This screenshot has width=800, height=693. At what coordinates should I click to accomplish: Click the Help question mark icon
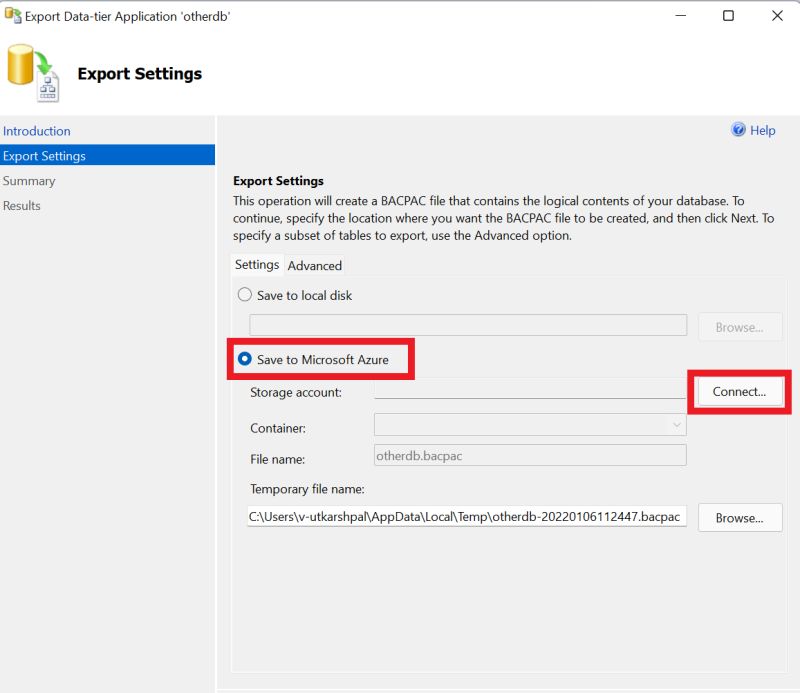738,130
